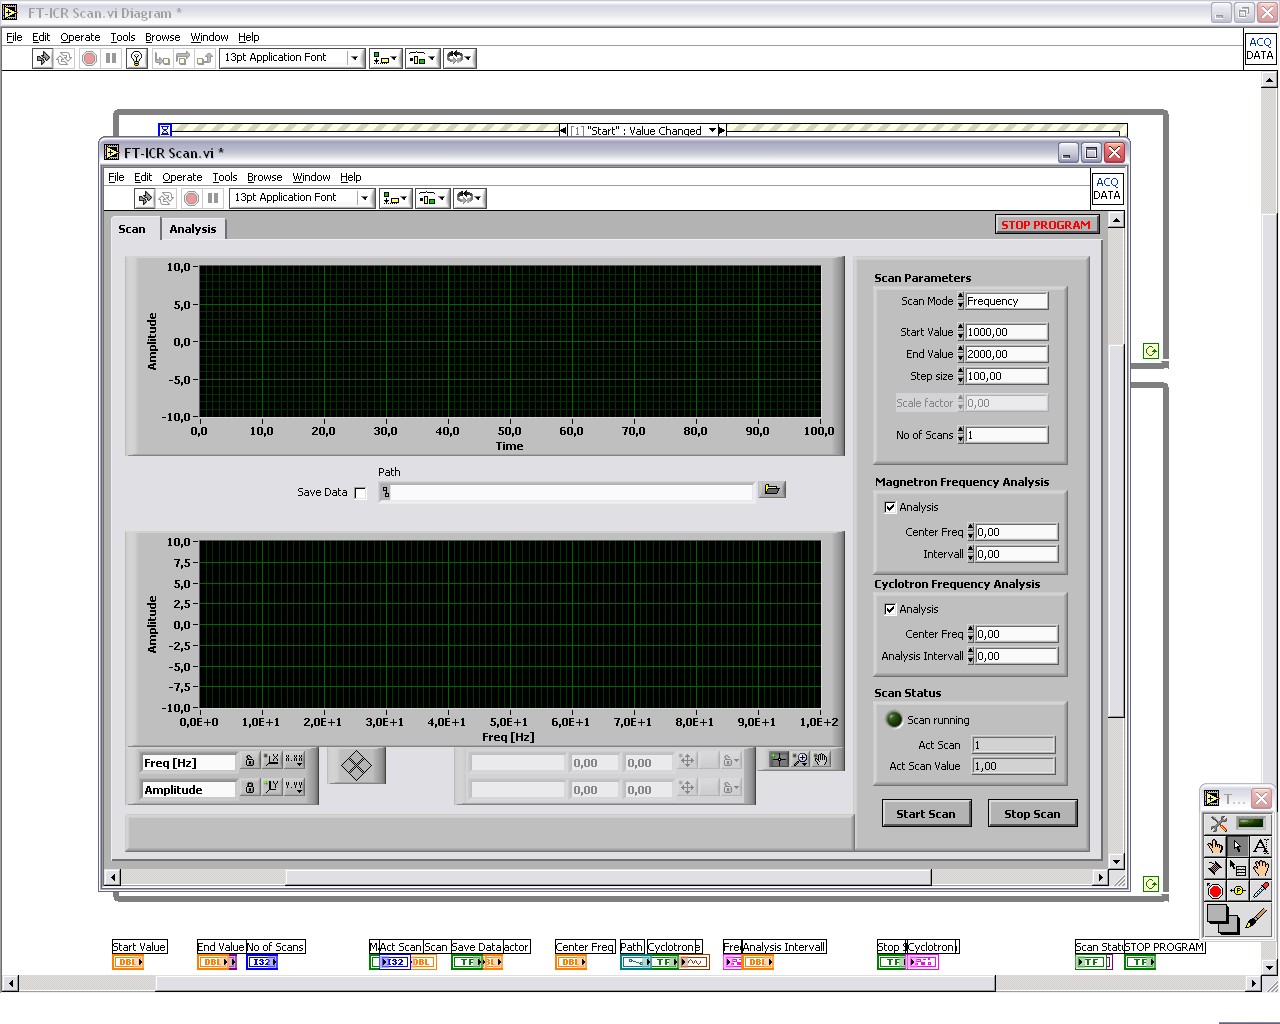Open the Operate menu in FT-ICR Scan.vi

pos(182,177)
